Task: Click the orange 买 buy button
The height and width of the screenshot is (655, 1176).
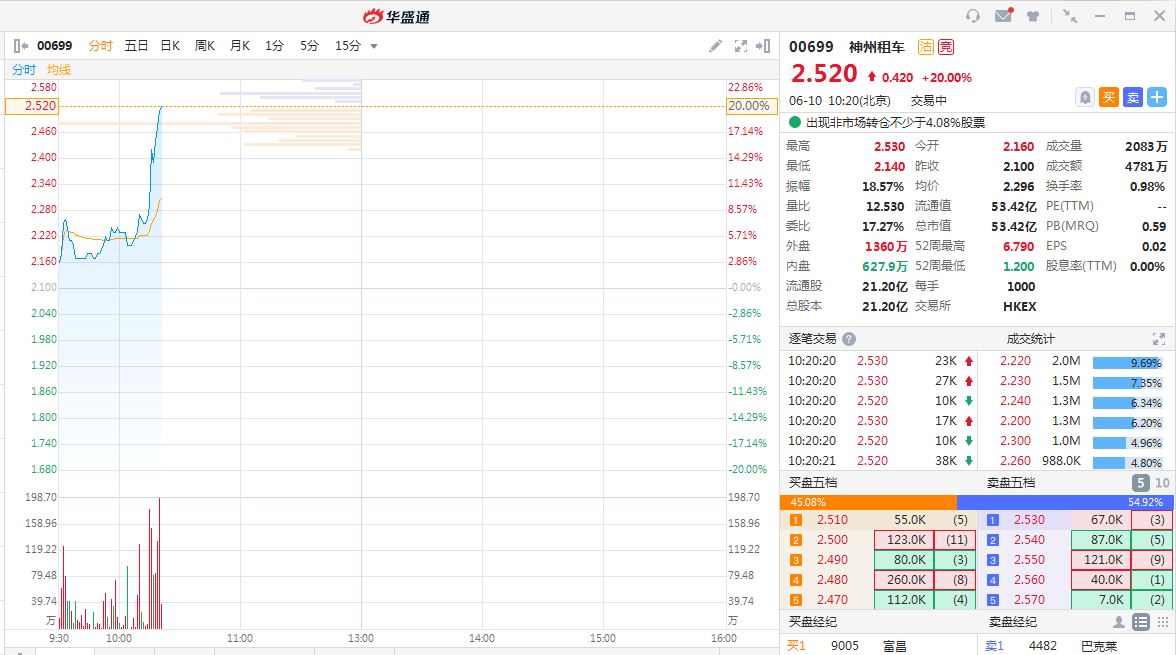Action: click(1109, 97)
